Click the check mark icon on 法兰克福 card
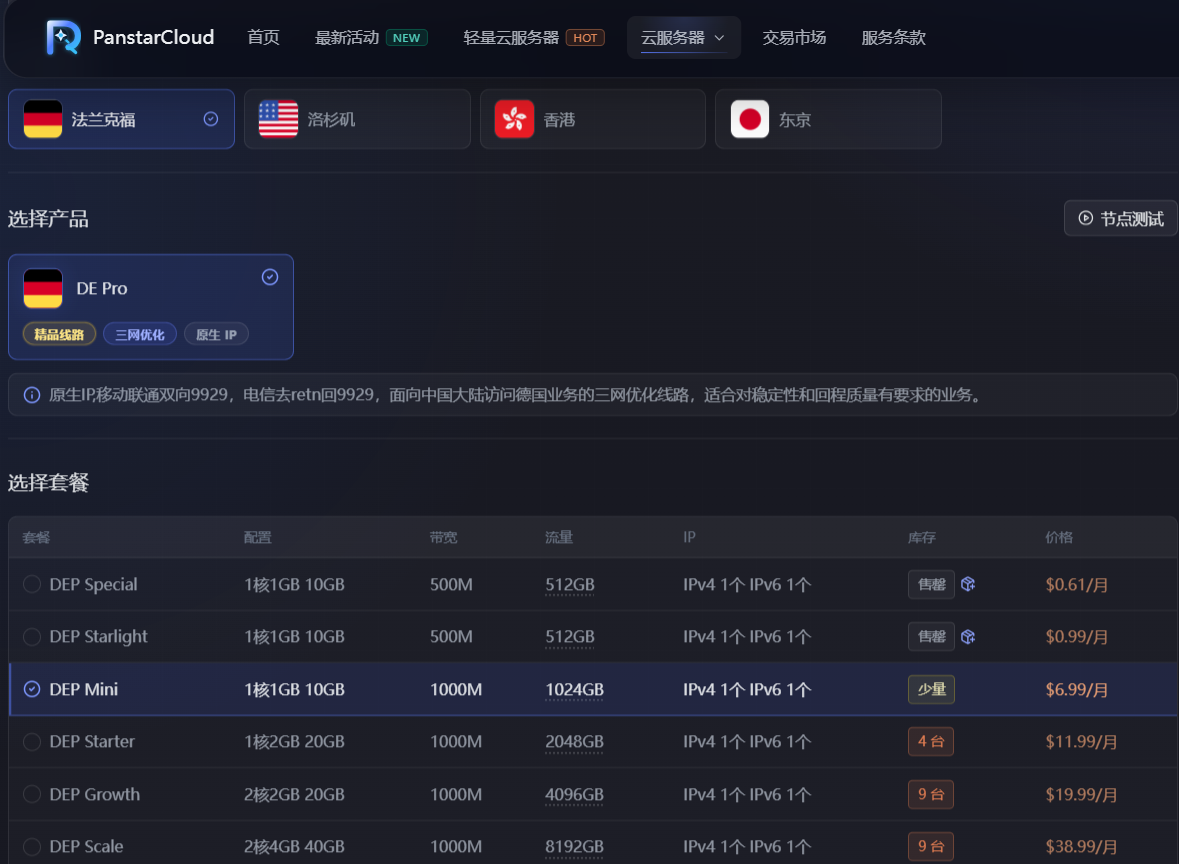Image resolution: width=1179 pixels, height=864 pixels. [211, 119]
